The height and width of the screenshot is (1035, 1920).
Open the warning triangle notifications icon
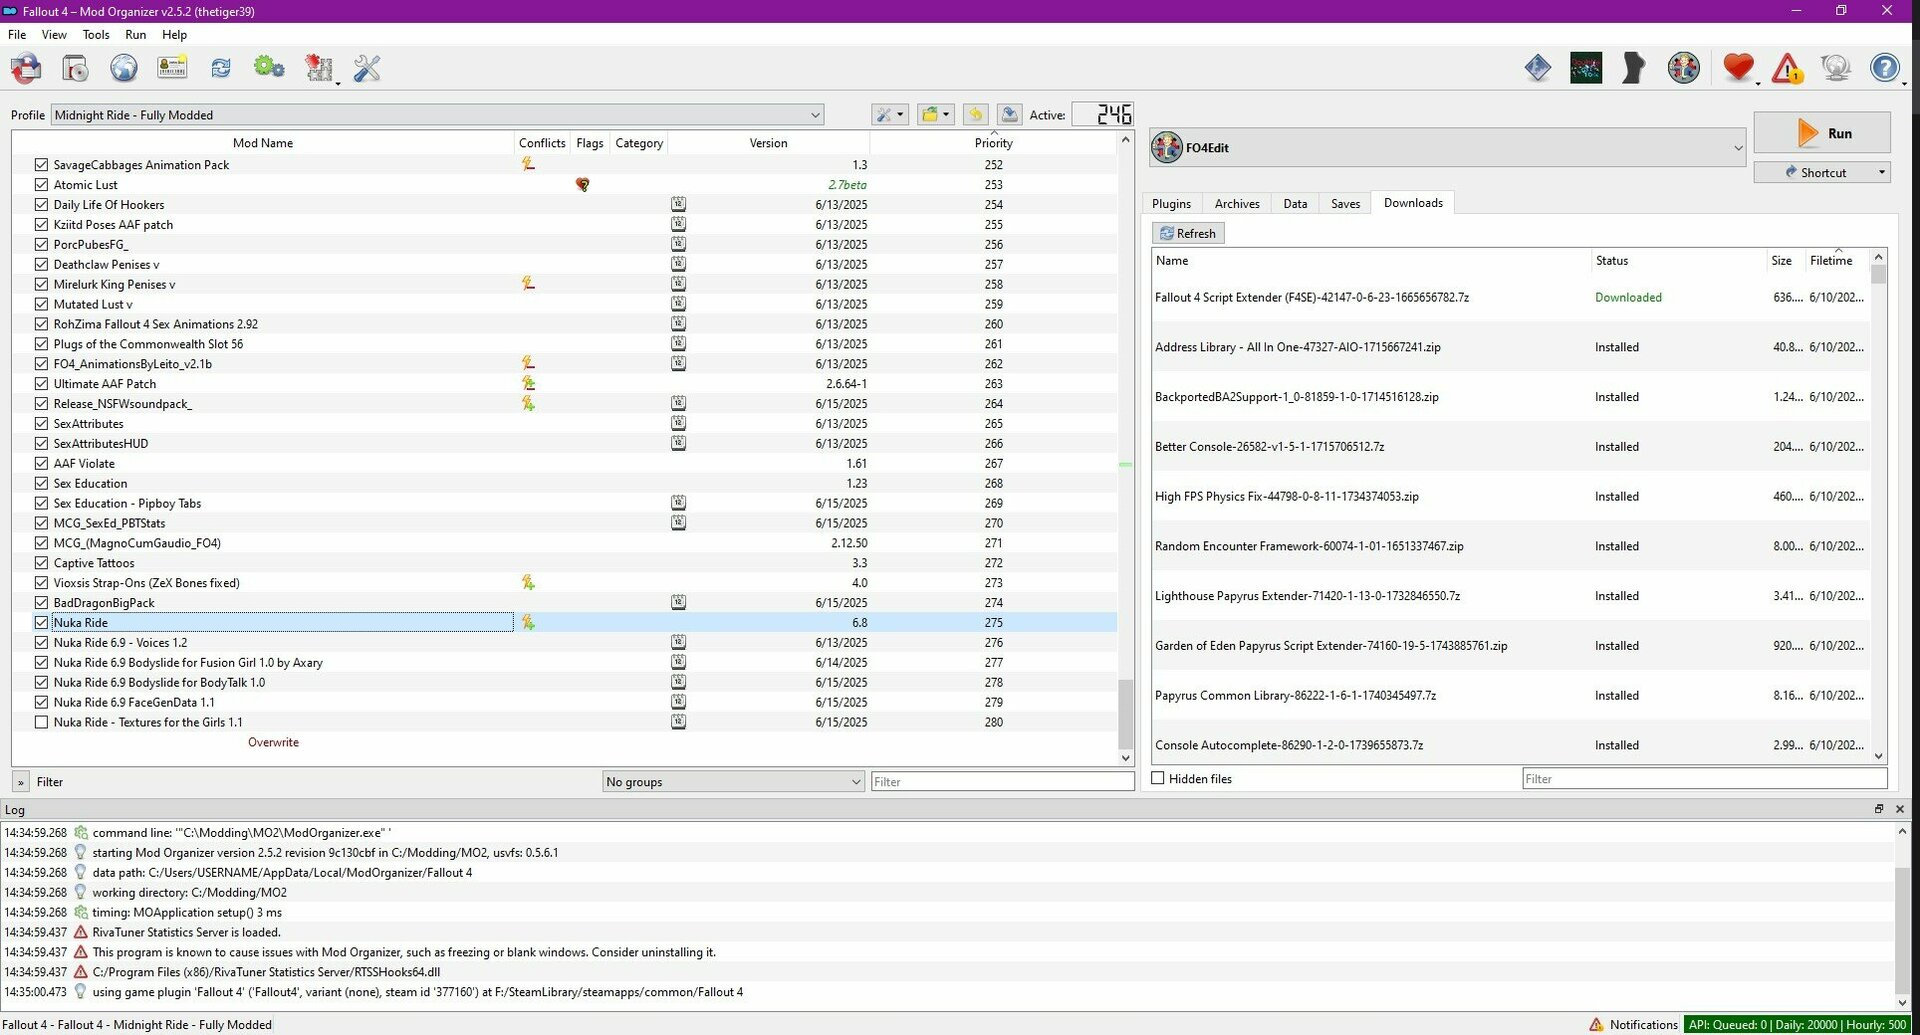point(1787,68)
